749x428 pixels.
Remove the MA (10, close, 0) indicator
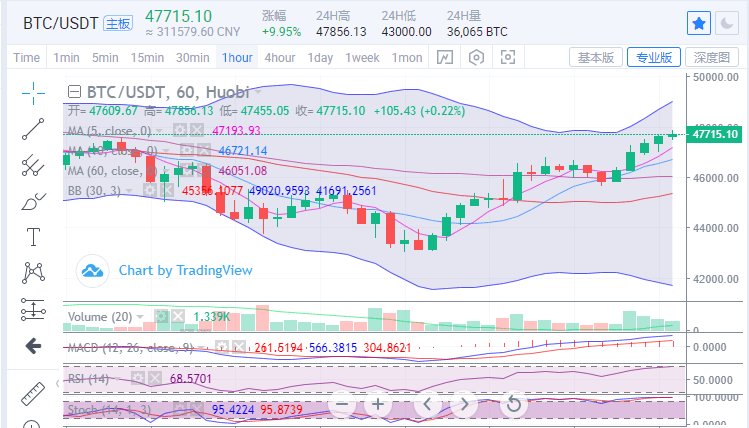coord(203,150)
